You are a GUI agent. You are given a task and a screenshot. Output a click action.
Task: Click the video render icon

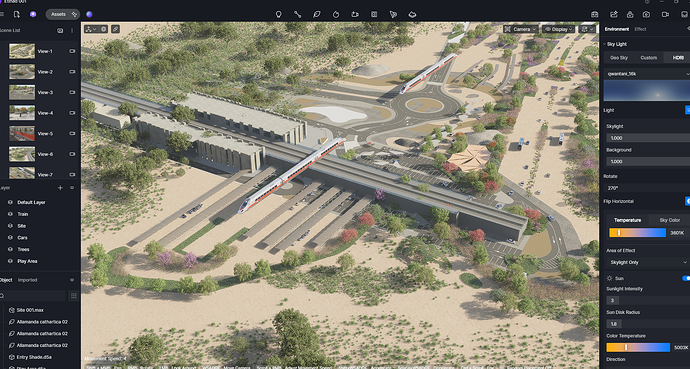(665, 15)
